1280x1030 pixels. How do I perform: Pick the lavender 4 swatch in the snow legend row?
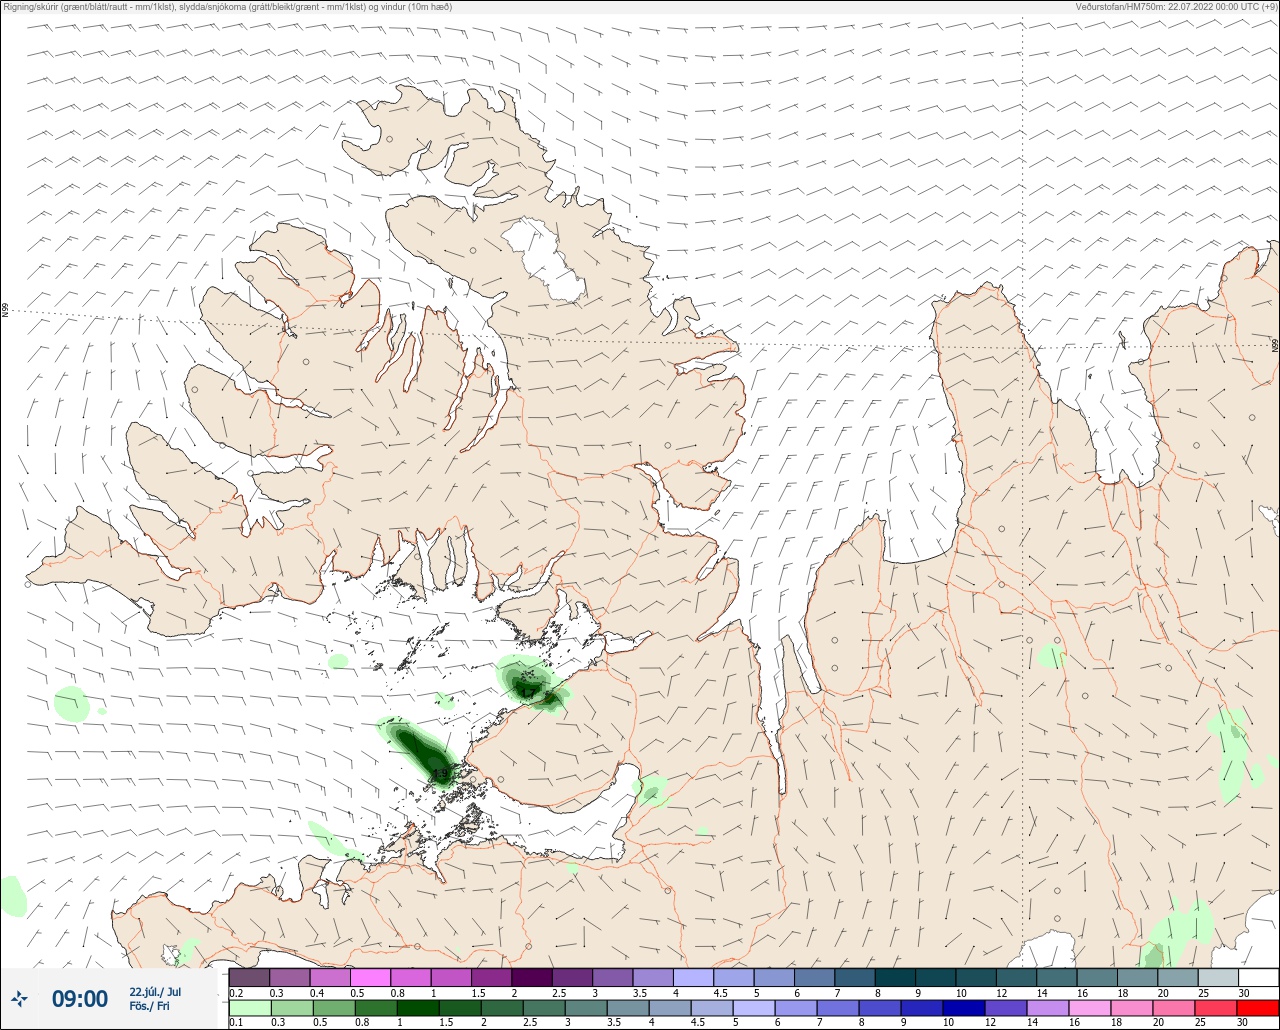click(693, 977)
